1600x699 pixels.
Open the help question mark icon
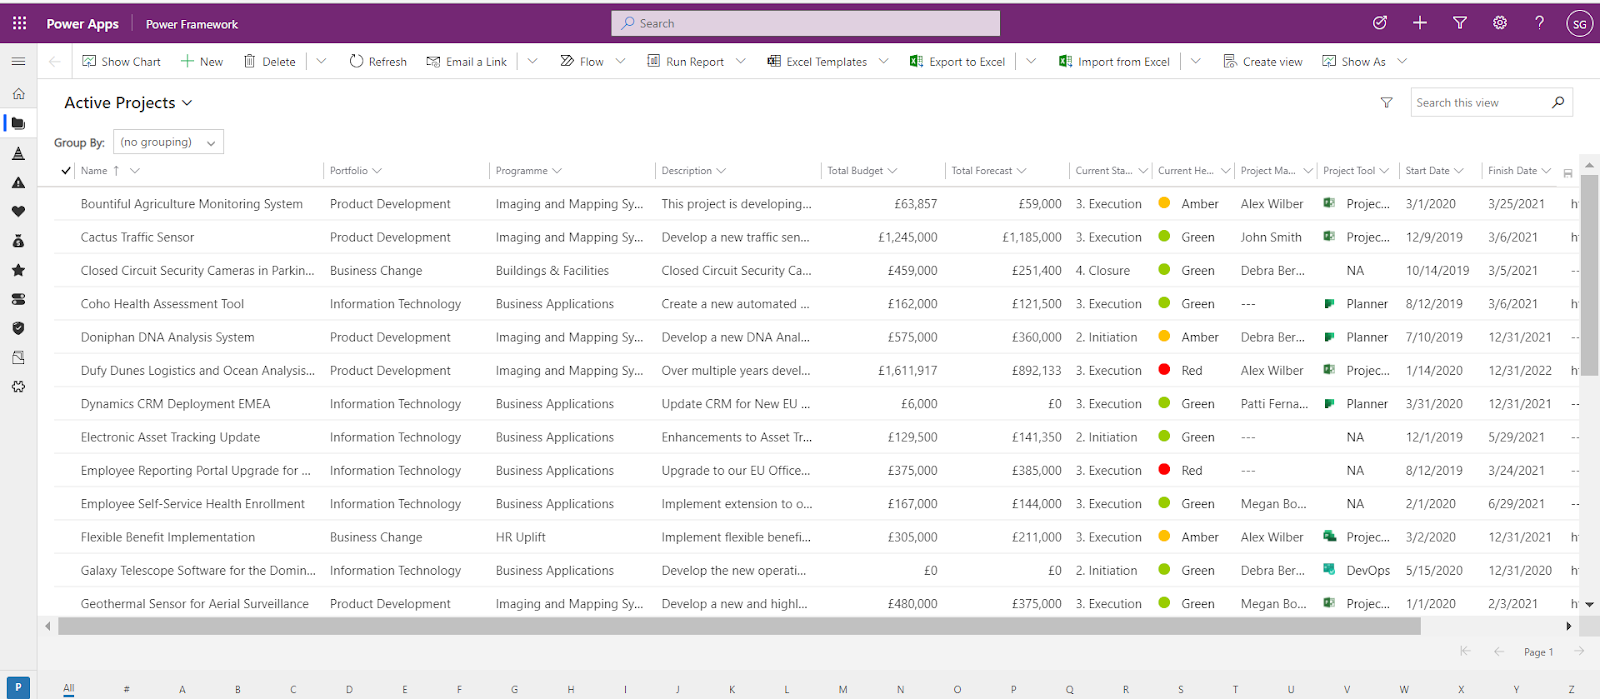(x=1540, y=23)
